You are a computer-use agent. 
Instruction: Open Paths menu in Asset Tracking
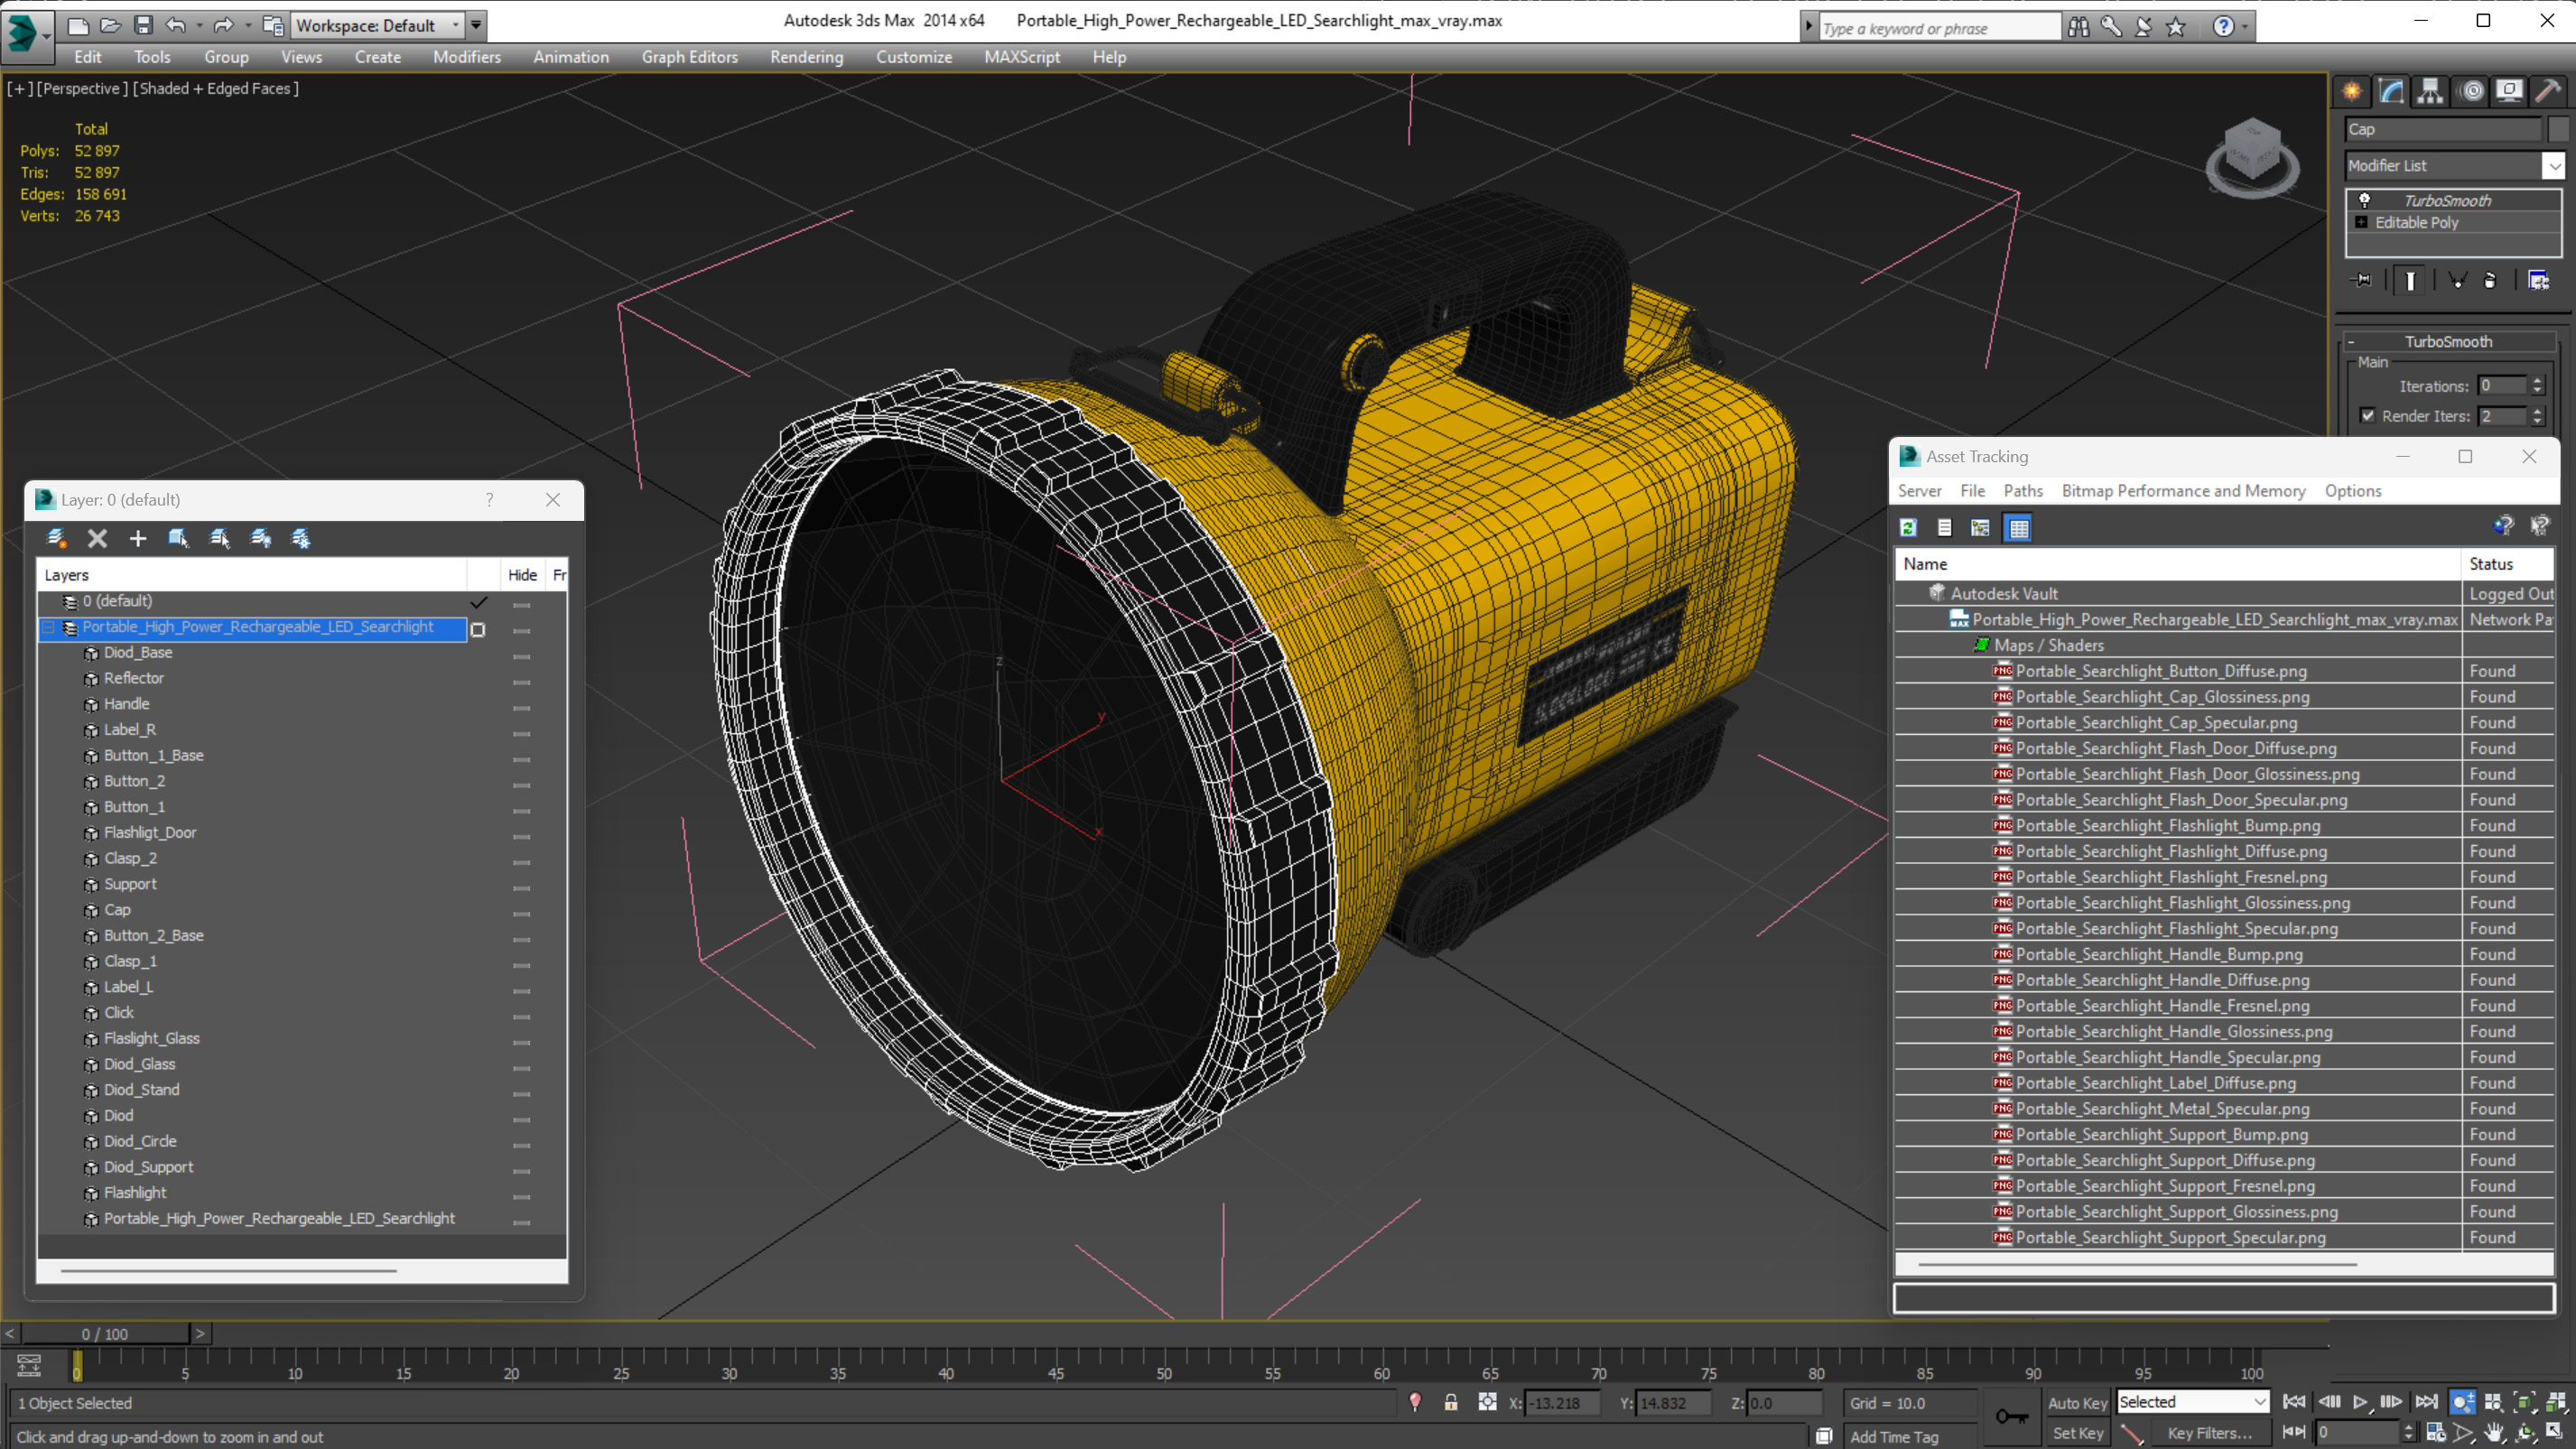2022,491
